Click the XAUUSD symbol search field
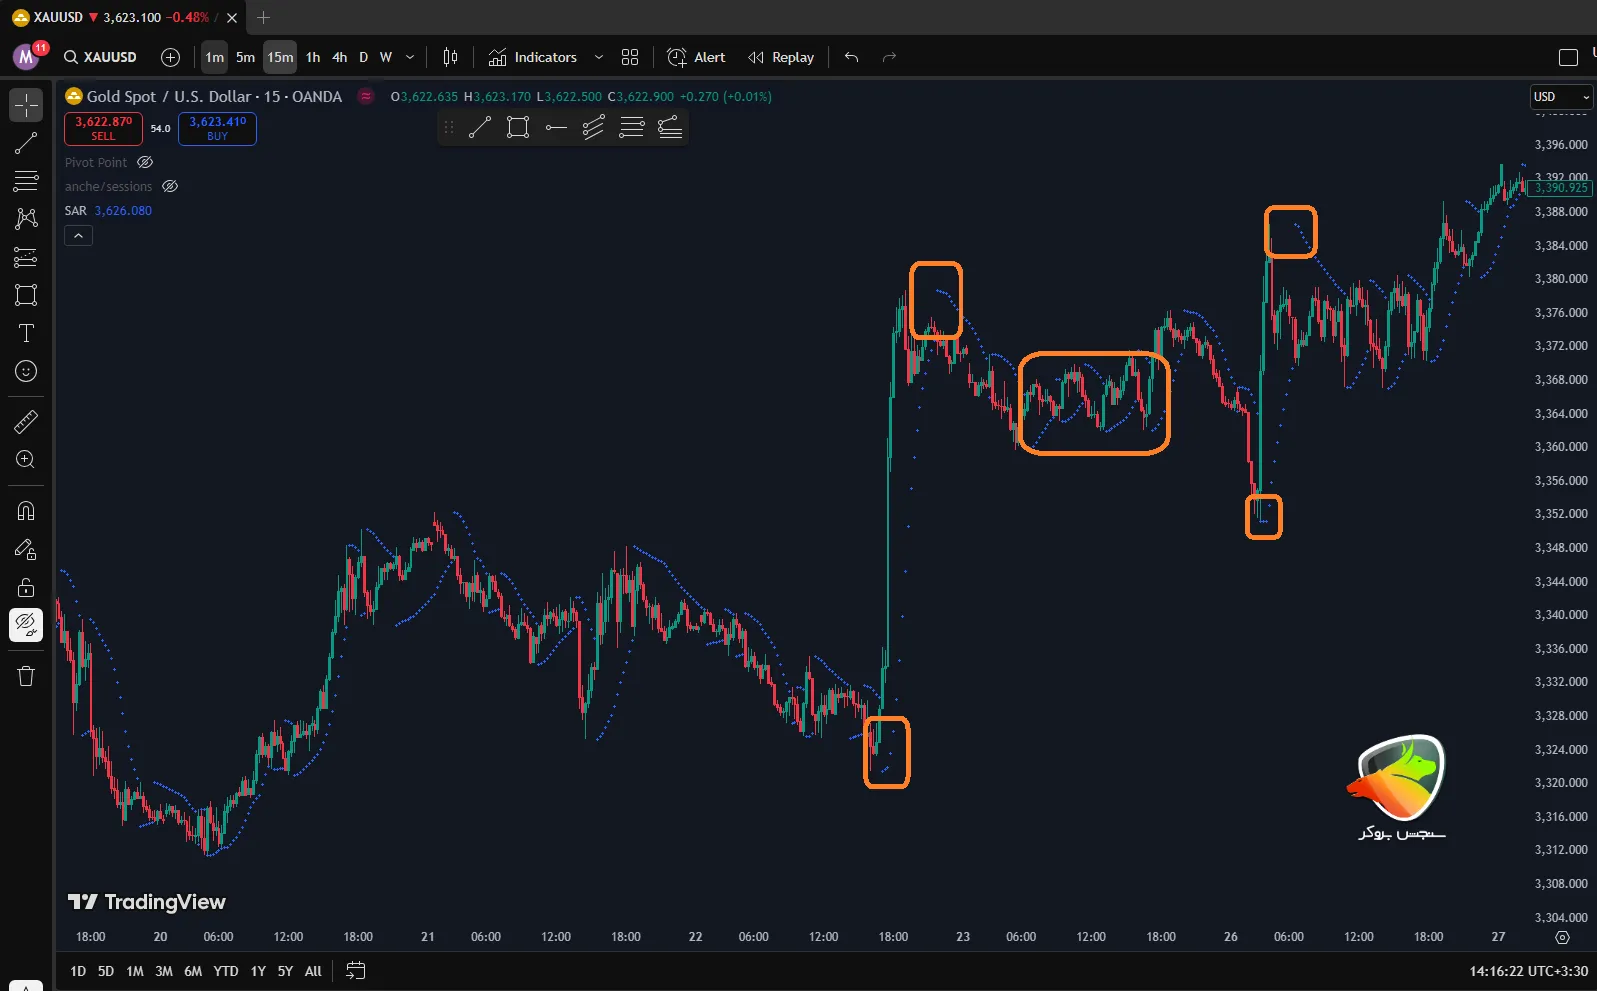This screenshot has width=1597, height=991. [x=101, y=57]
